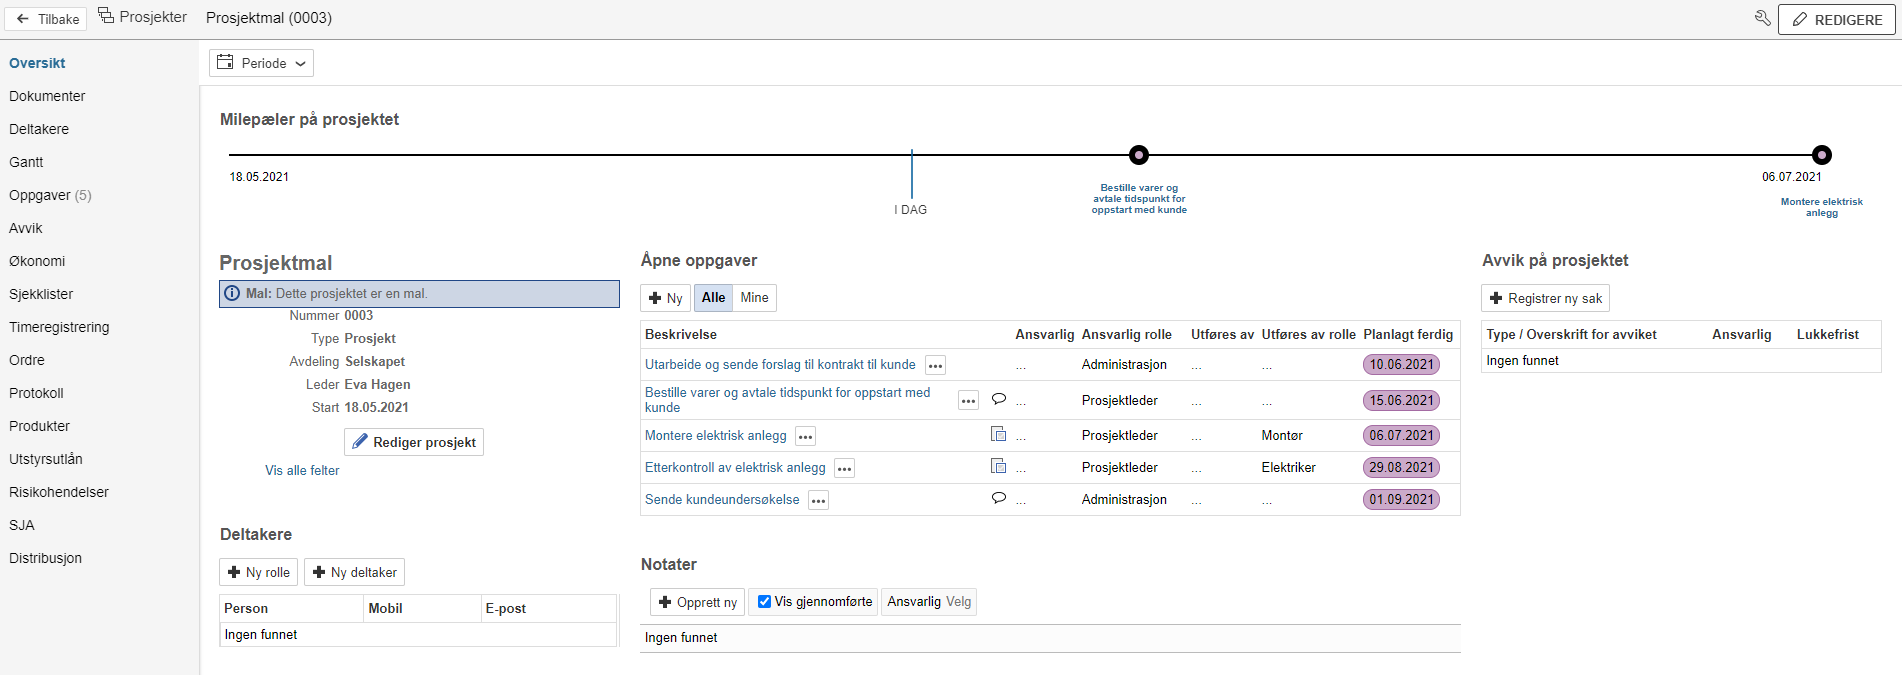Image resolution: width=1902 pixels, height=675 pixels.
Task: Open ellipsis menu for Etterkontroll task
Action: coord(844,469)
